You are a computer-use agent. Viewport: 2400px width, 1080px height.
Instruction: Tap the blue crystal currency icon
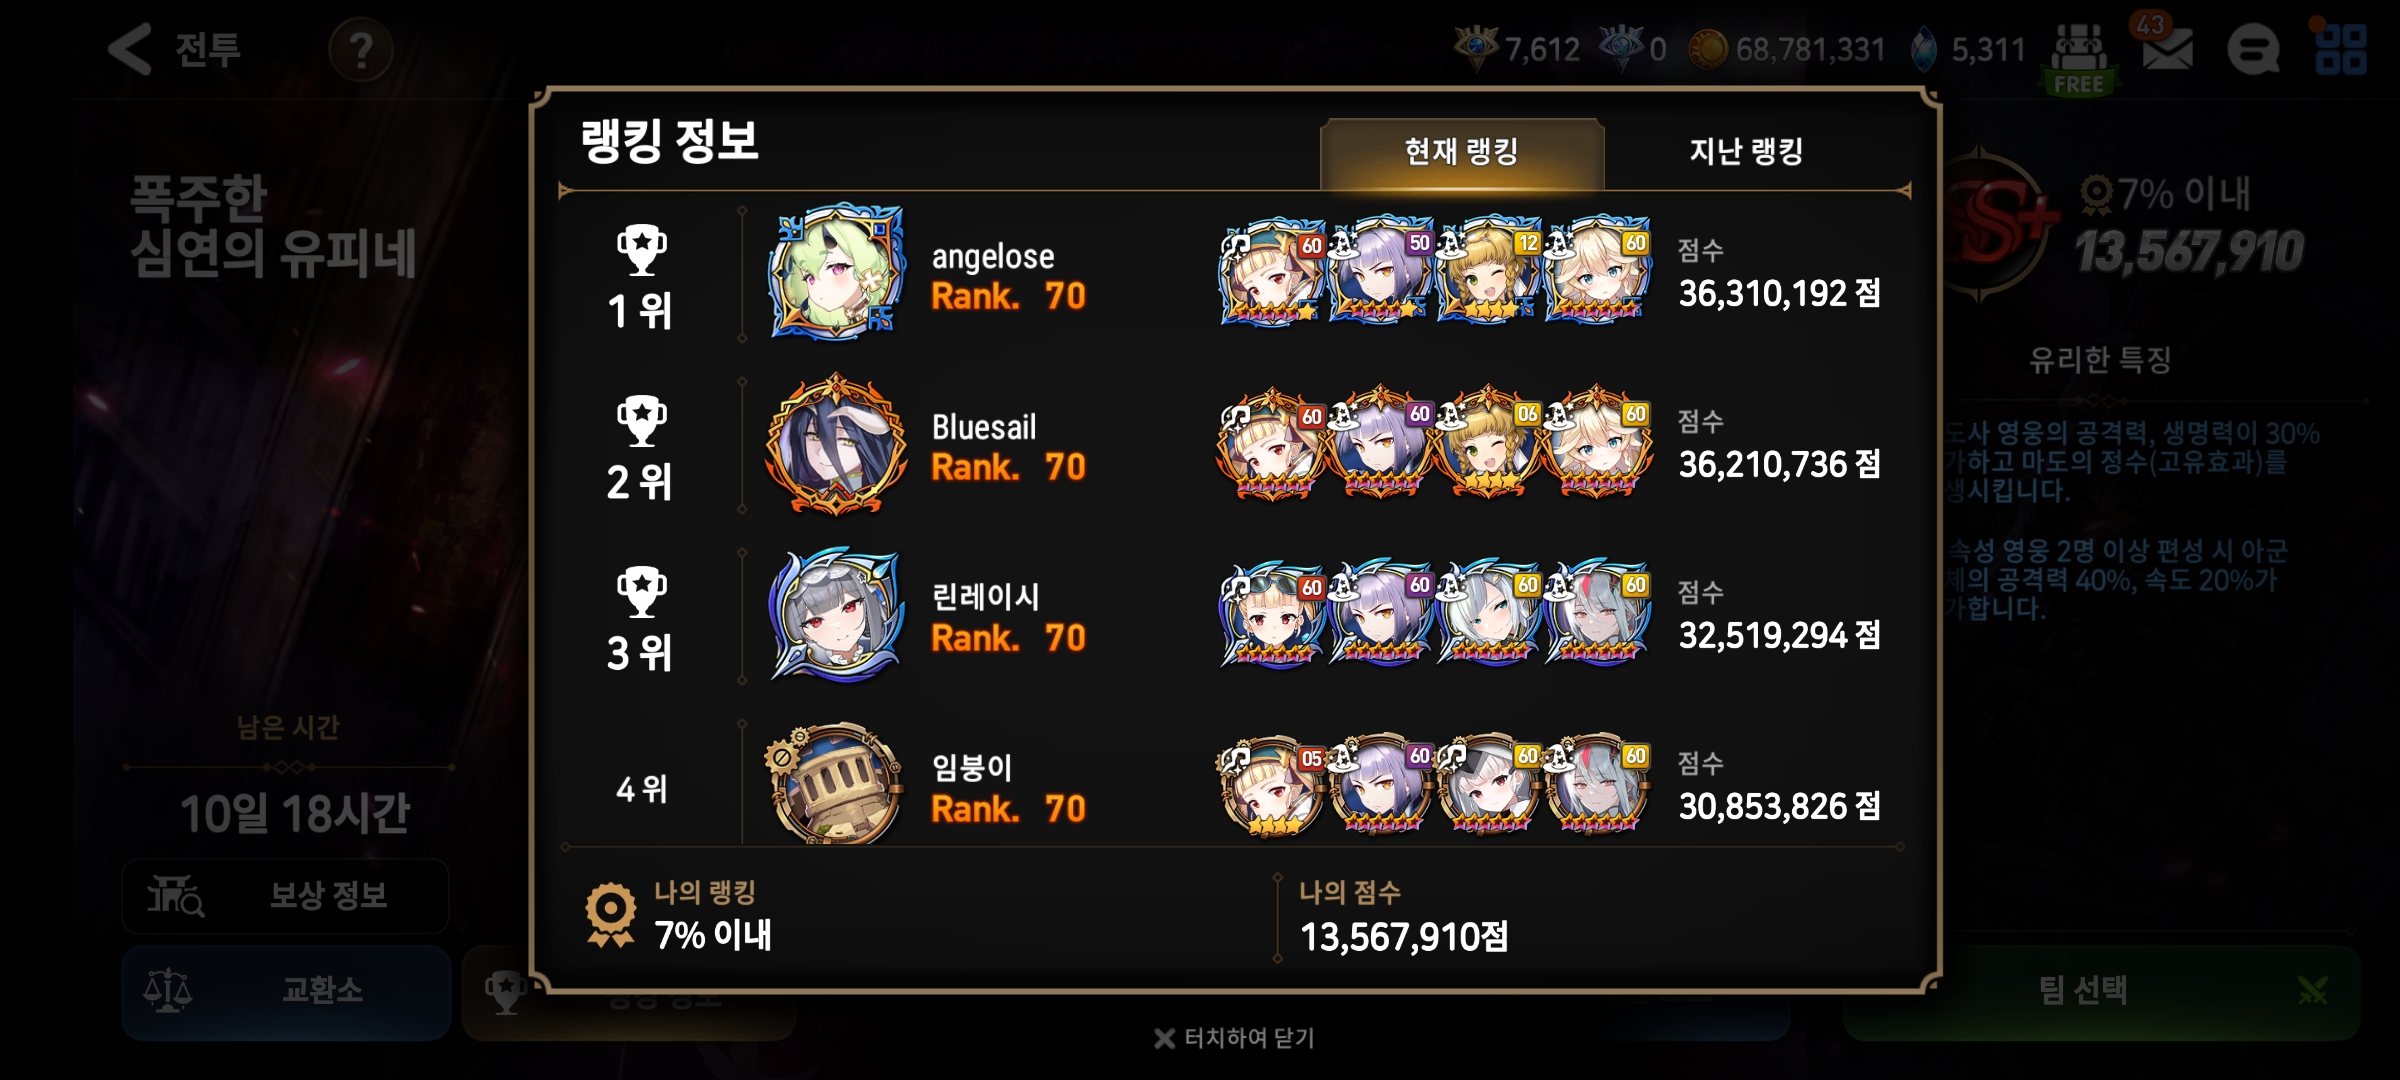1923,49
